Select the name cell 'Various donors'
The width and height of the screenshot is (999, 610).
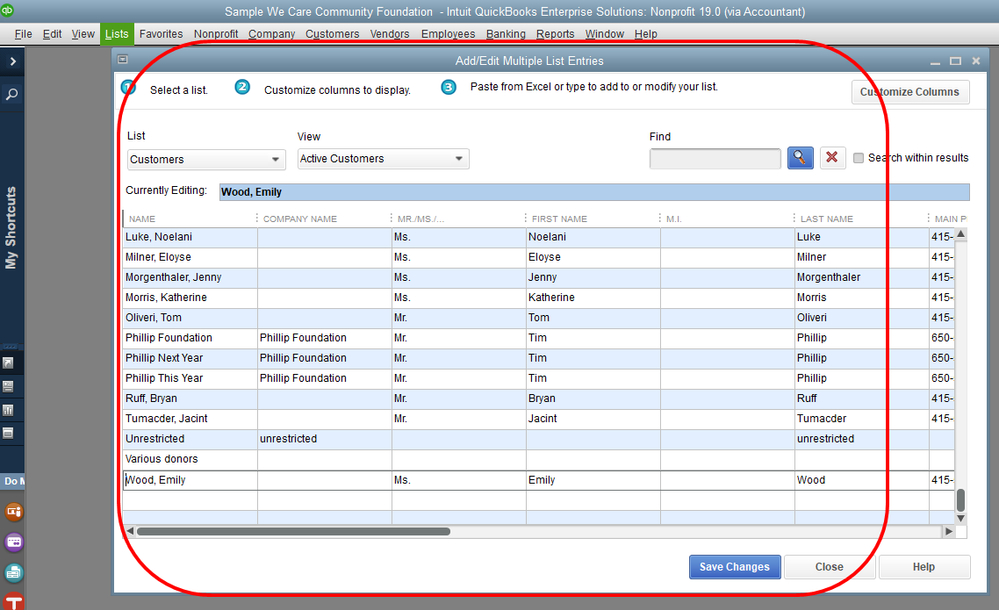point(190,459)
